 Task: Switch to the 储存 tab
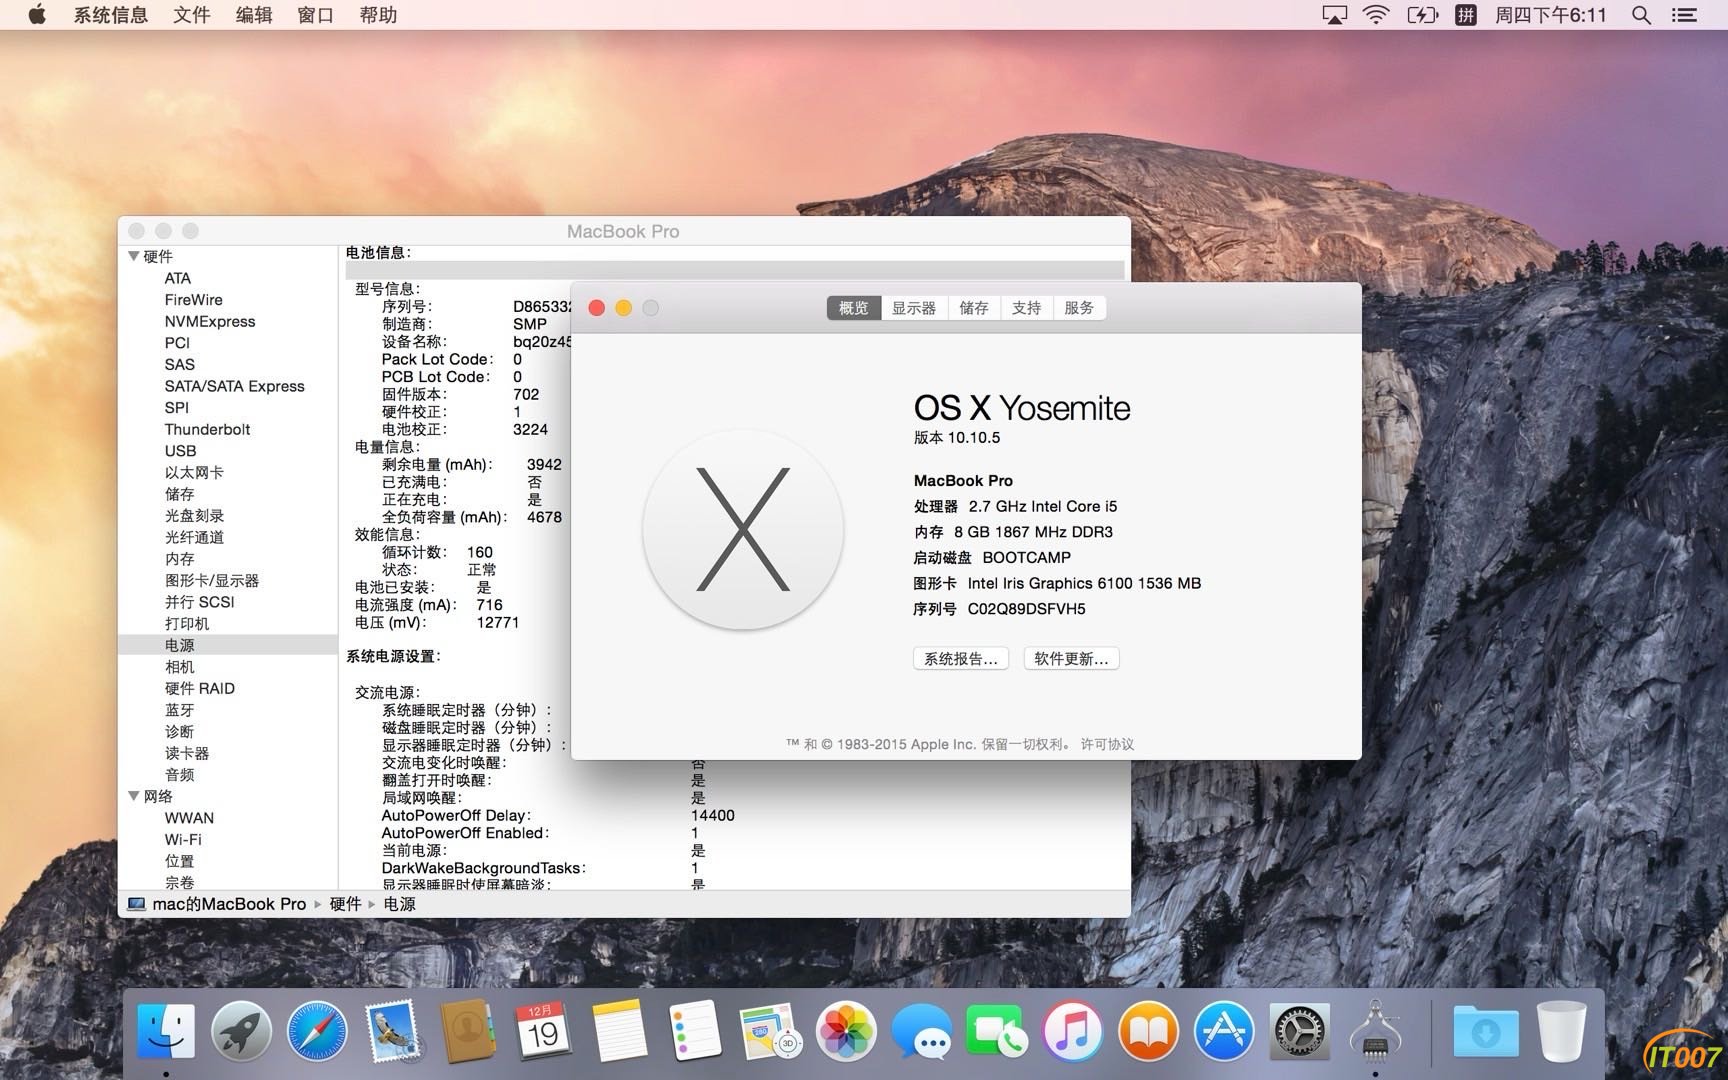[x=974, y=308]
